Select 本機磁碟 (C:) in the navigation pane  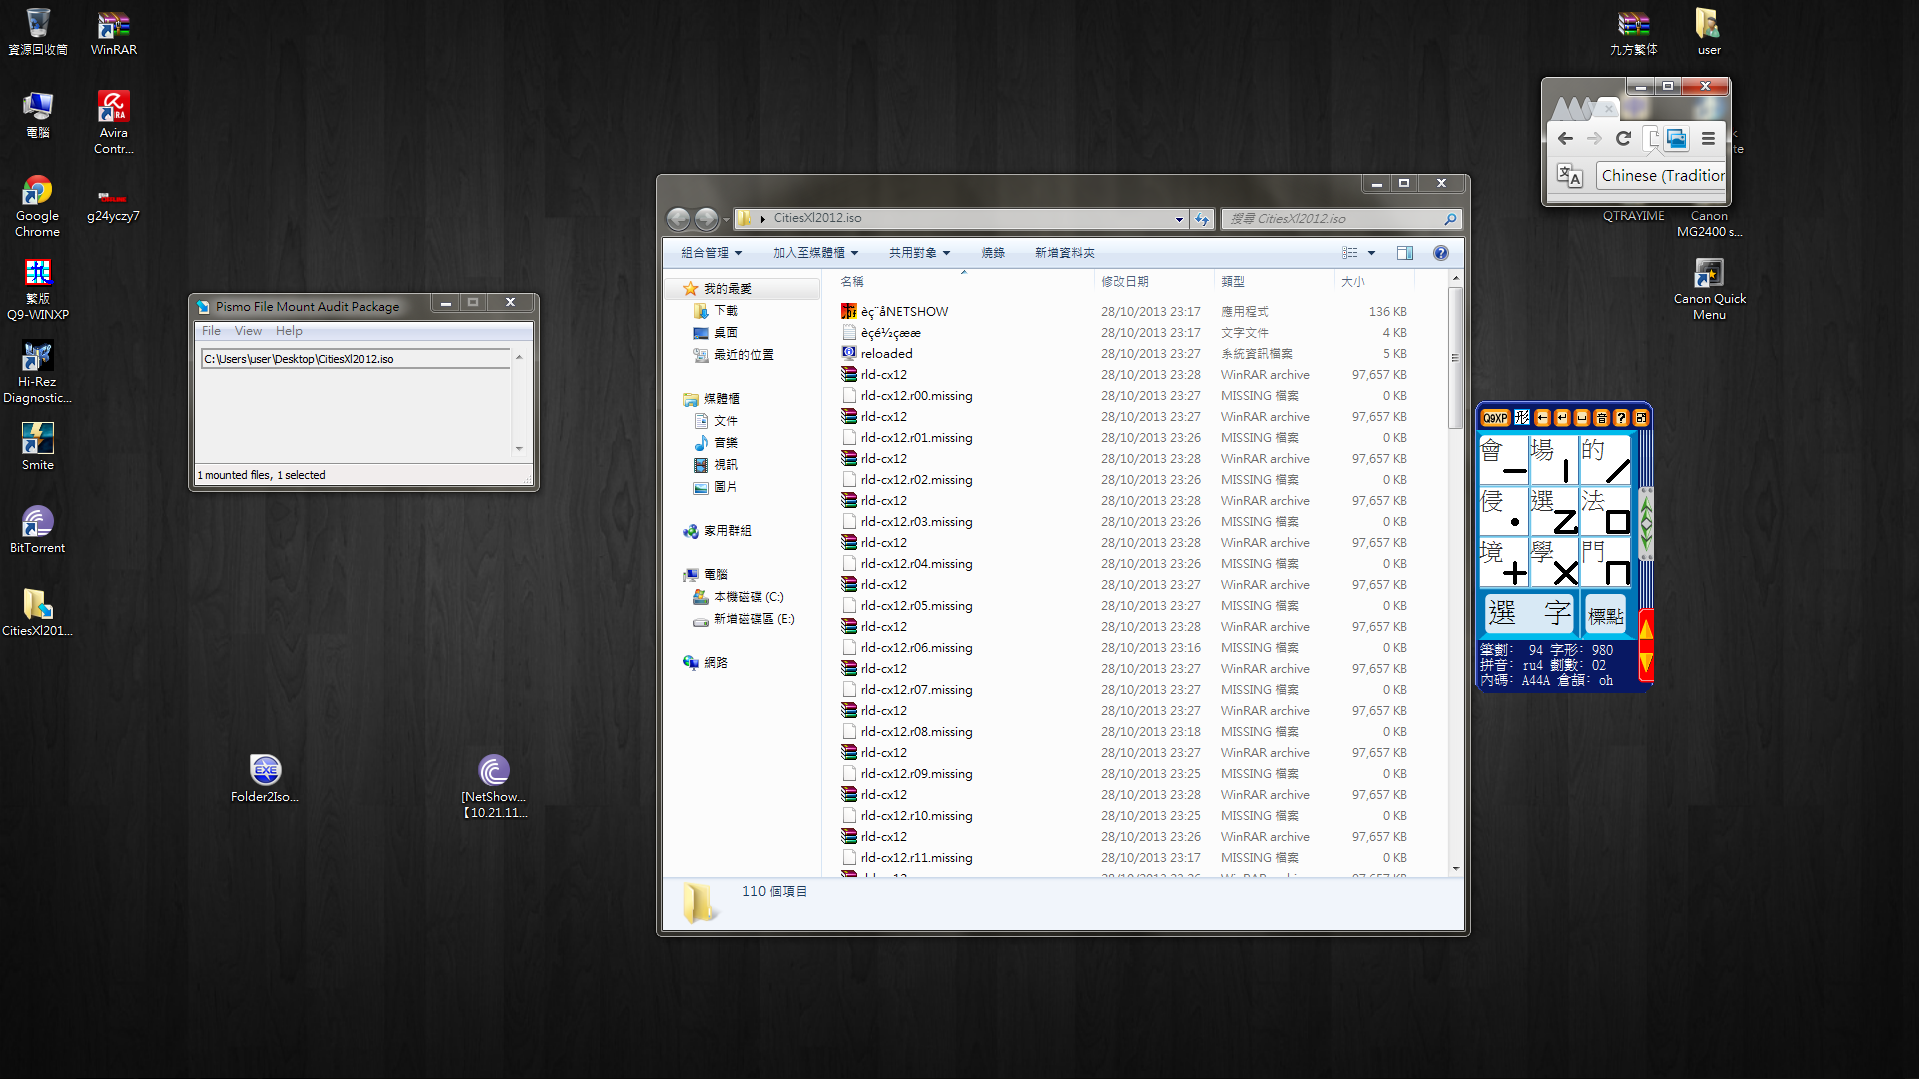(x=748, y=597)
